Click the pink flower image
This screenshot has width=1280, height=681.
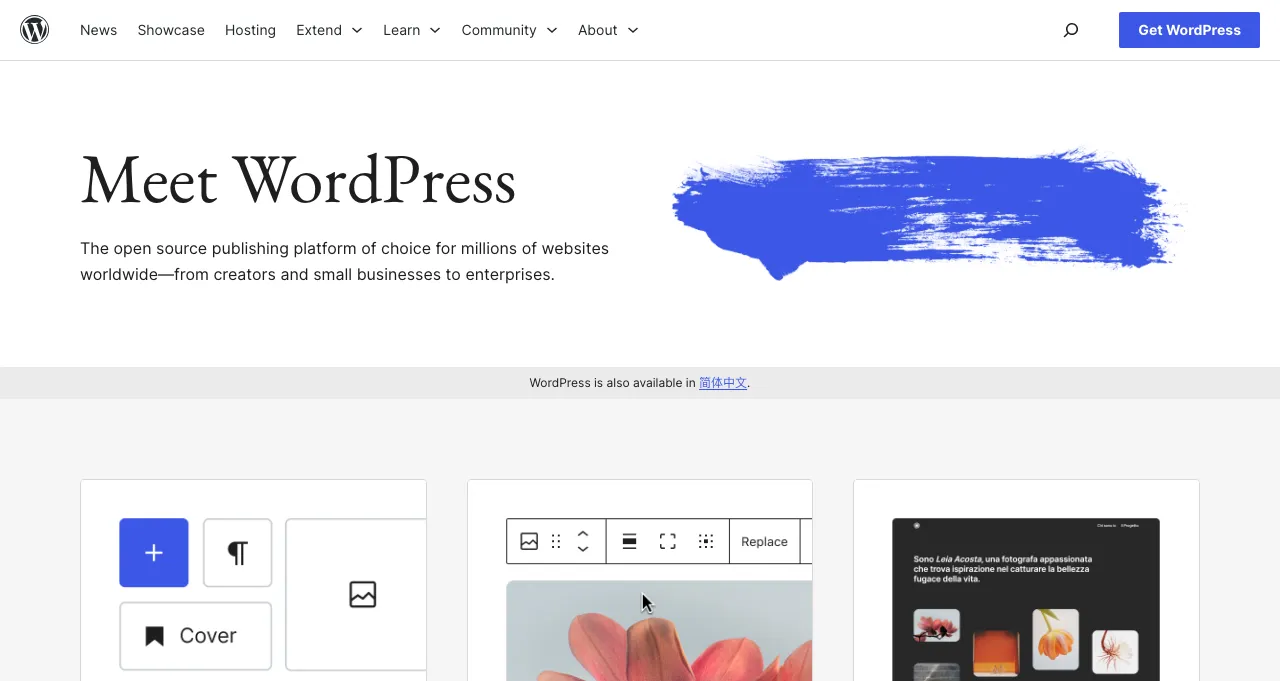660,631
